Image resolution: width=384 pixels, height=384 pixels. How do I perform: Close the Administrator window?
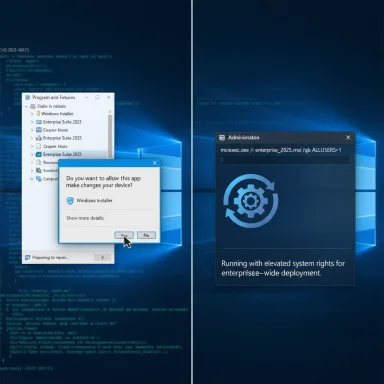pyautogui.click(x=348, y=137)
